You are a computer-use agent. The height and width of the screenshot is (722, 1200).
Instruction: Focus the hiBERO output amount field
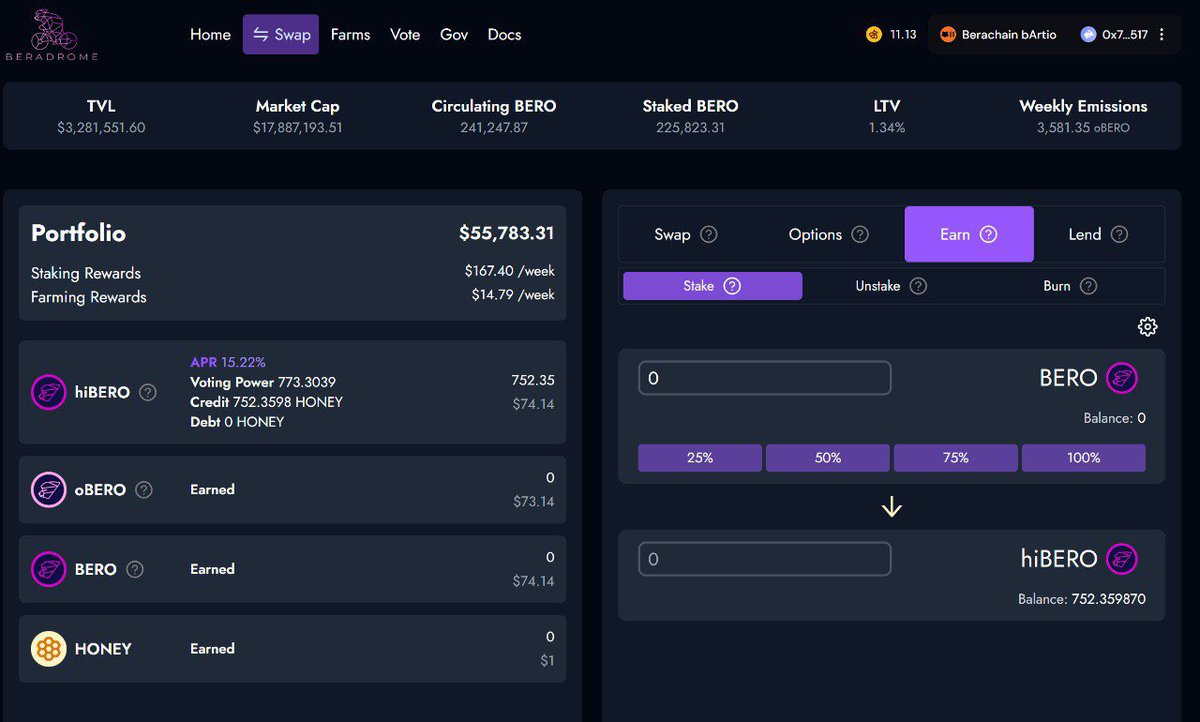765,559
